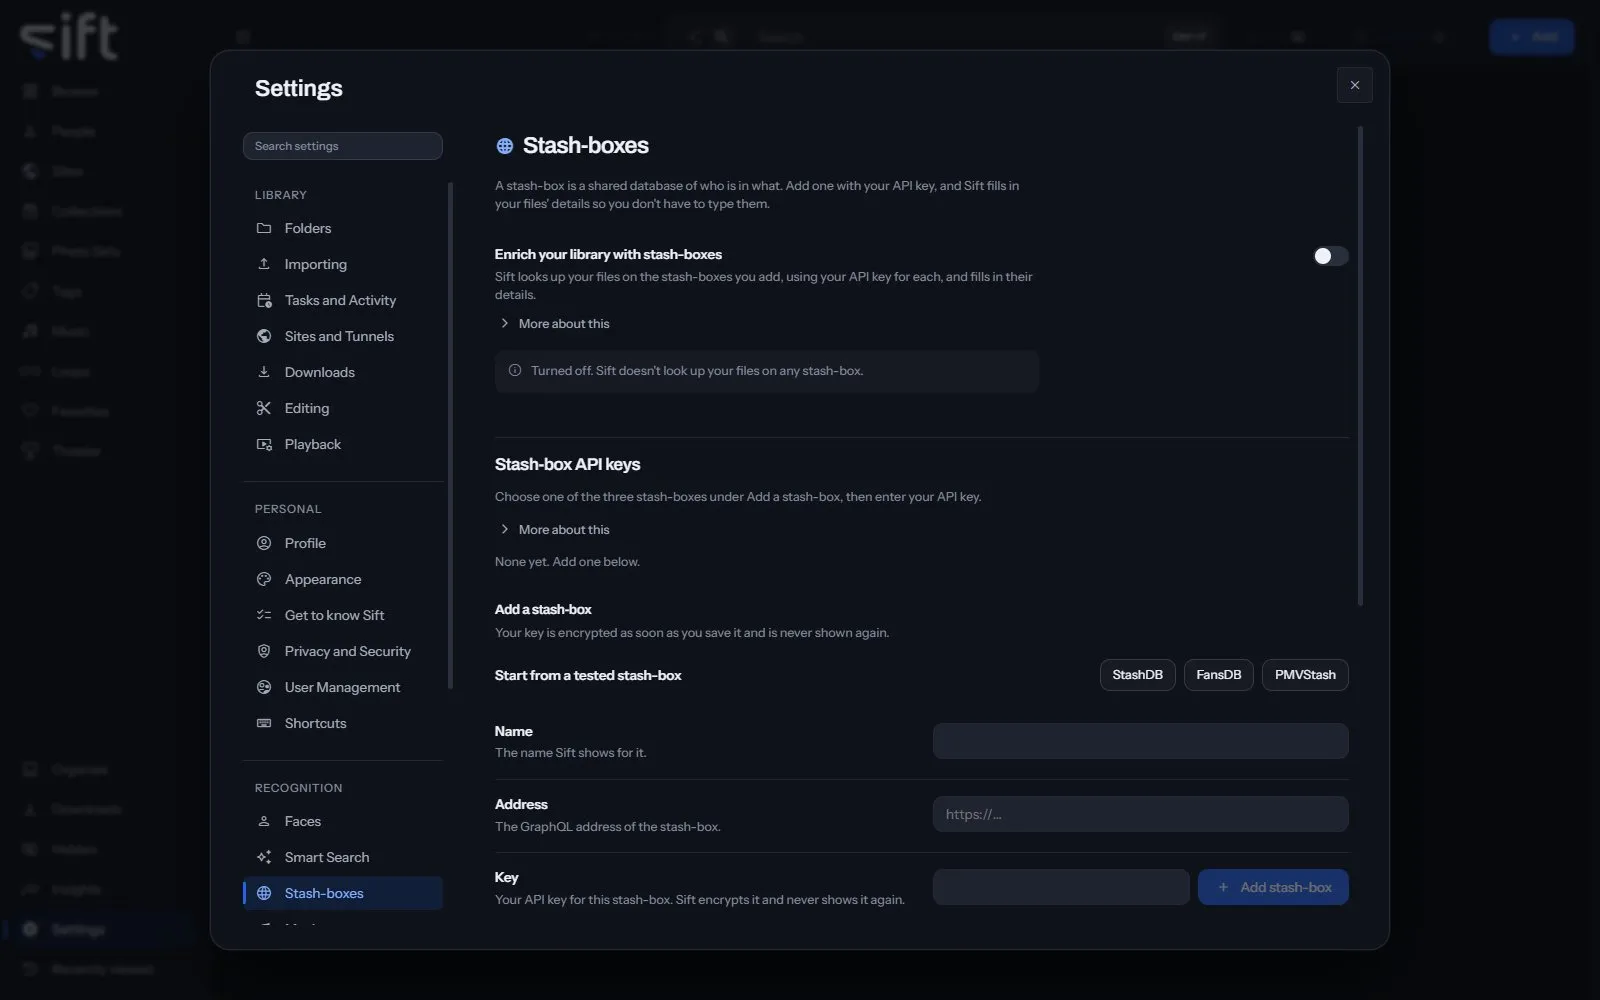
Task: Click the 'RECOGNITION' sidebar section label
Action: point(298,788)
